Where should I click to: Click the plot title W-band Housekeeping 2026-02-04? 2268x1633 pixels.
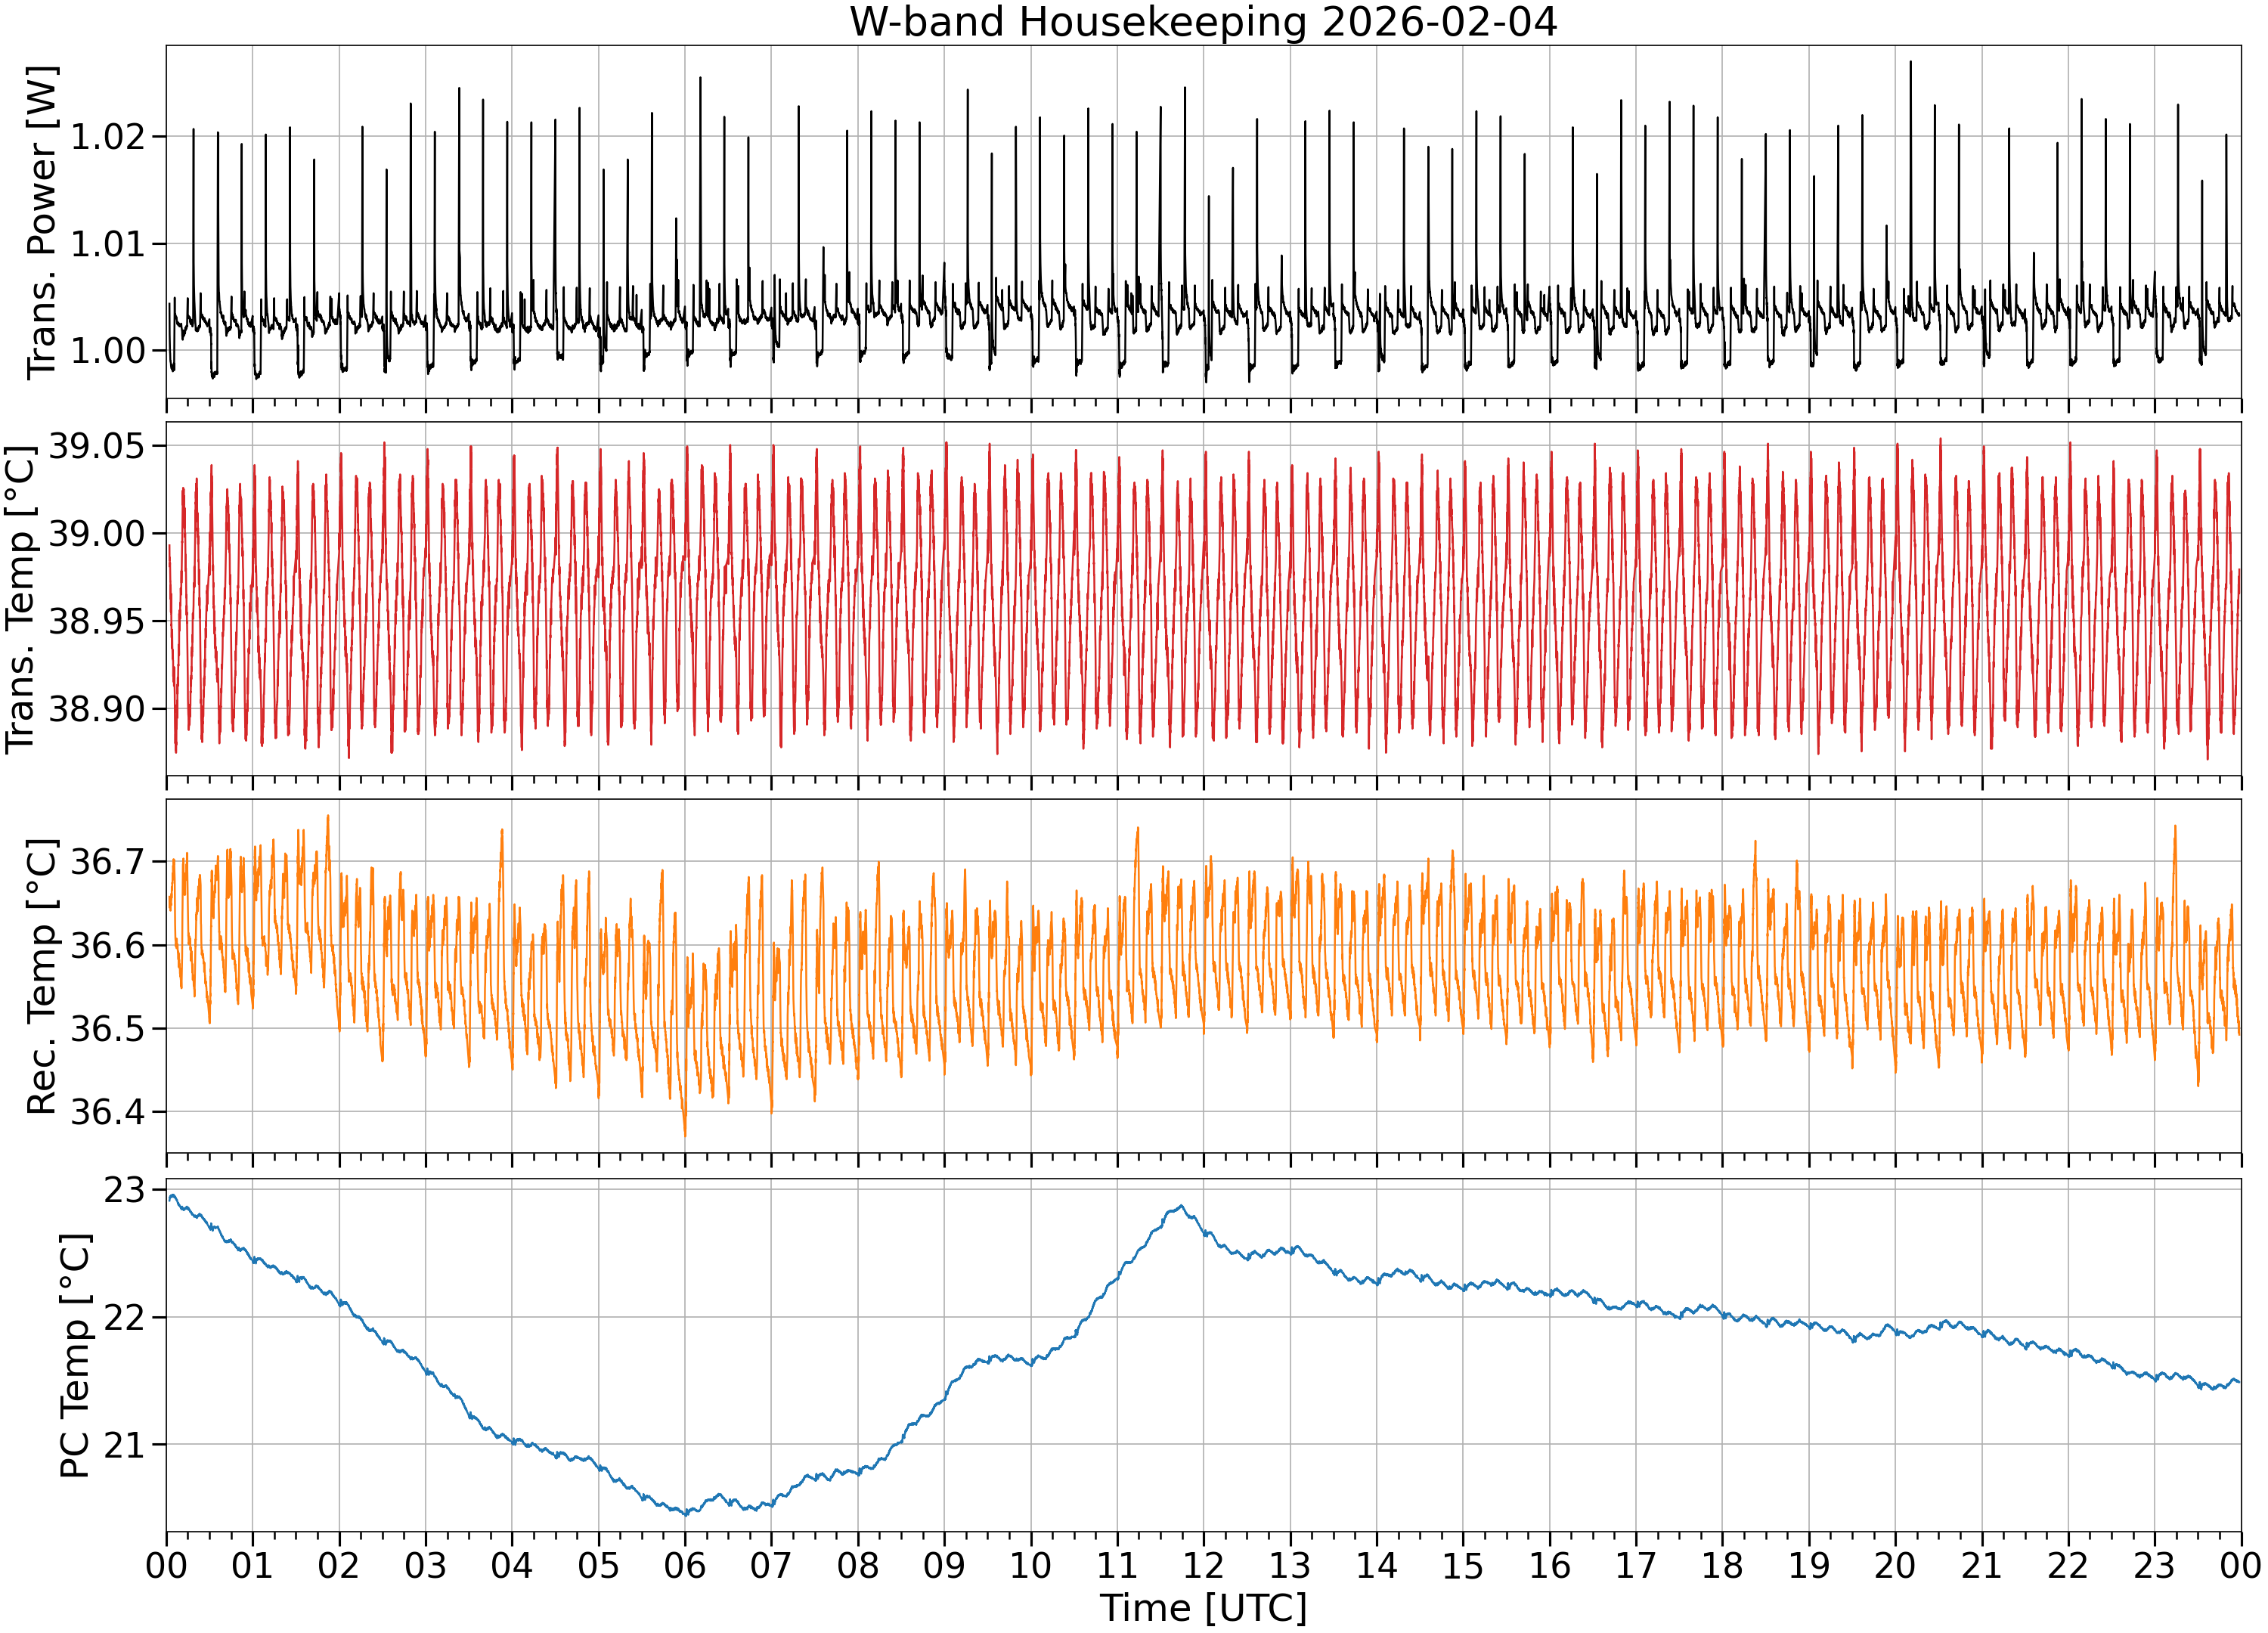(1203, 22)
